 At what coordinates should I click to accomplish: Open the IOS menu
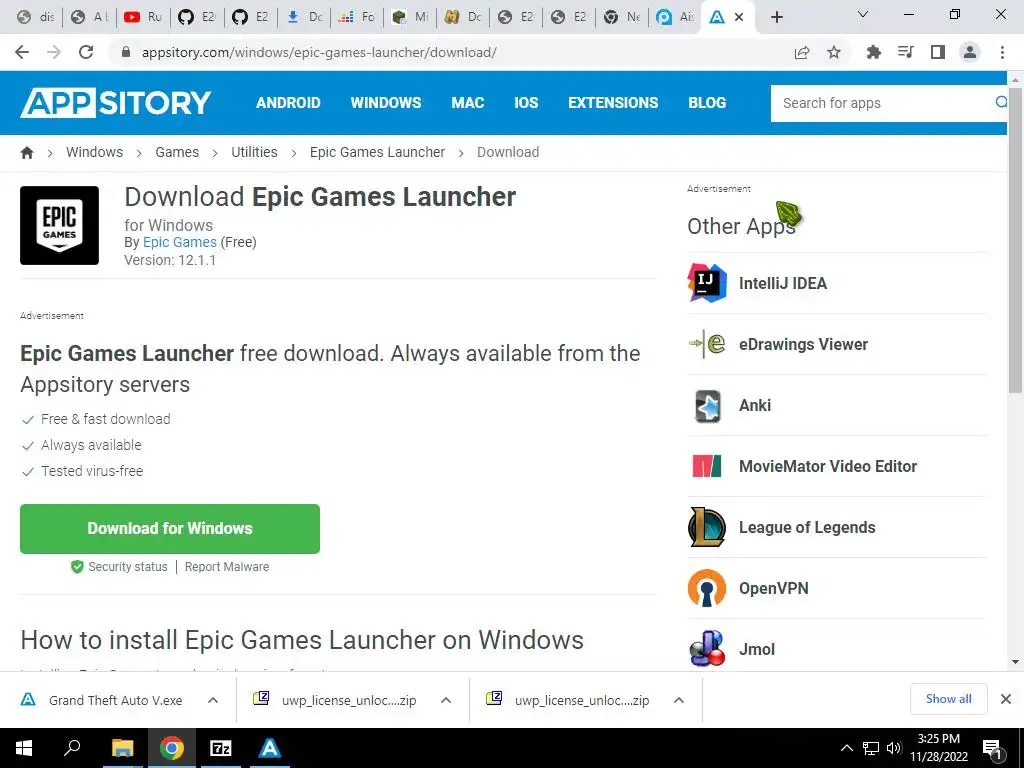(x=526, y=103)
